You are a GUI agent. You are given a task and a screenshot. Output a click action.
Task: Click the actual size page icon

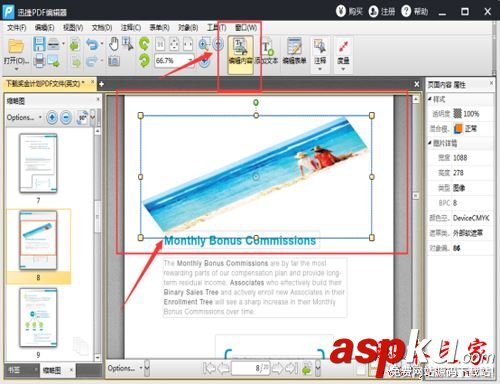160,44
